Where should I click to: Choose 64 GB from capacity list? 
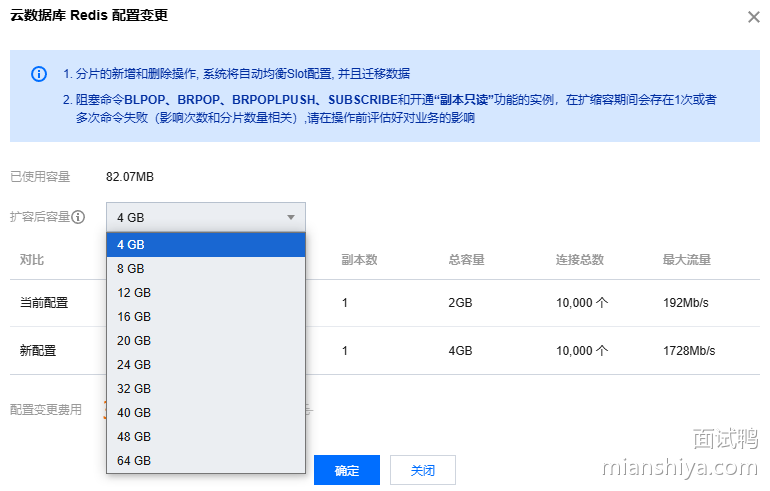(x=205, y=461)
